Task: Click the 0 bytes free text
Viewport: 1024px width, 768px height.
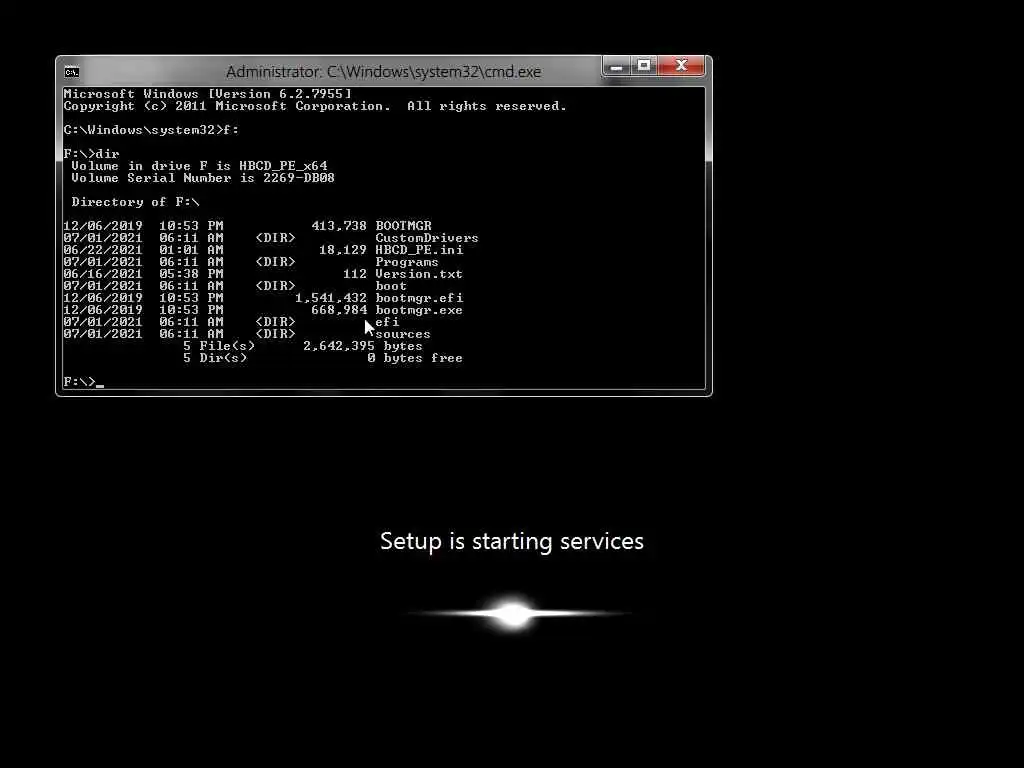Action: click(x=415, y=359)
